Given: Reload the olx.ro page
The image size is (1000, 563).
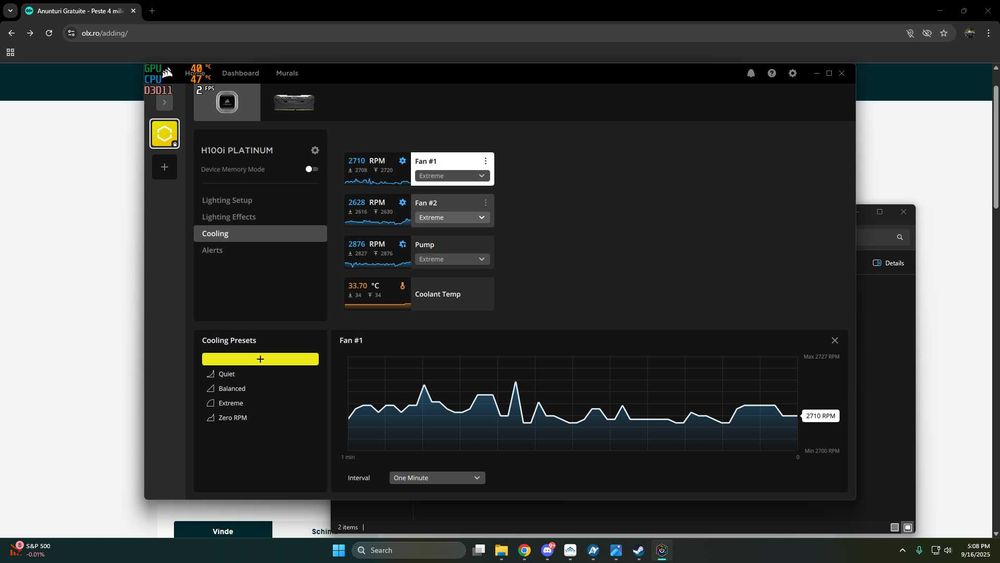Looking at the screenshot, I should [x=48, y=33].
